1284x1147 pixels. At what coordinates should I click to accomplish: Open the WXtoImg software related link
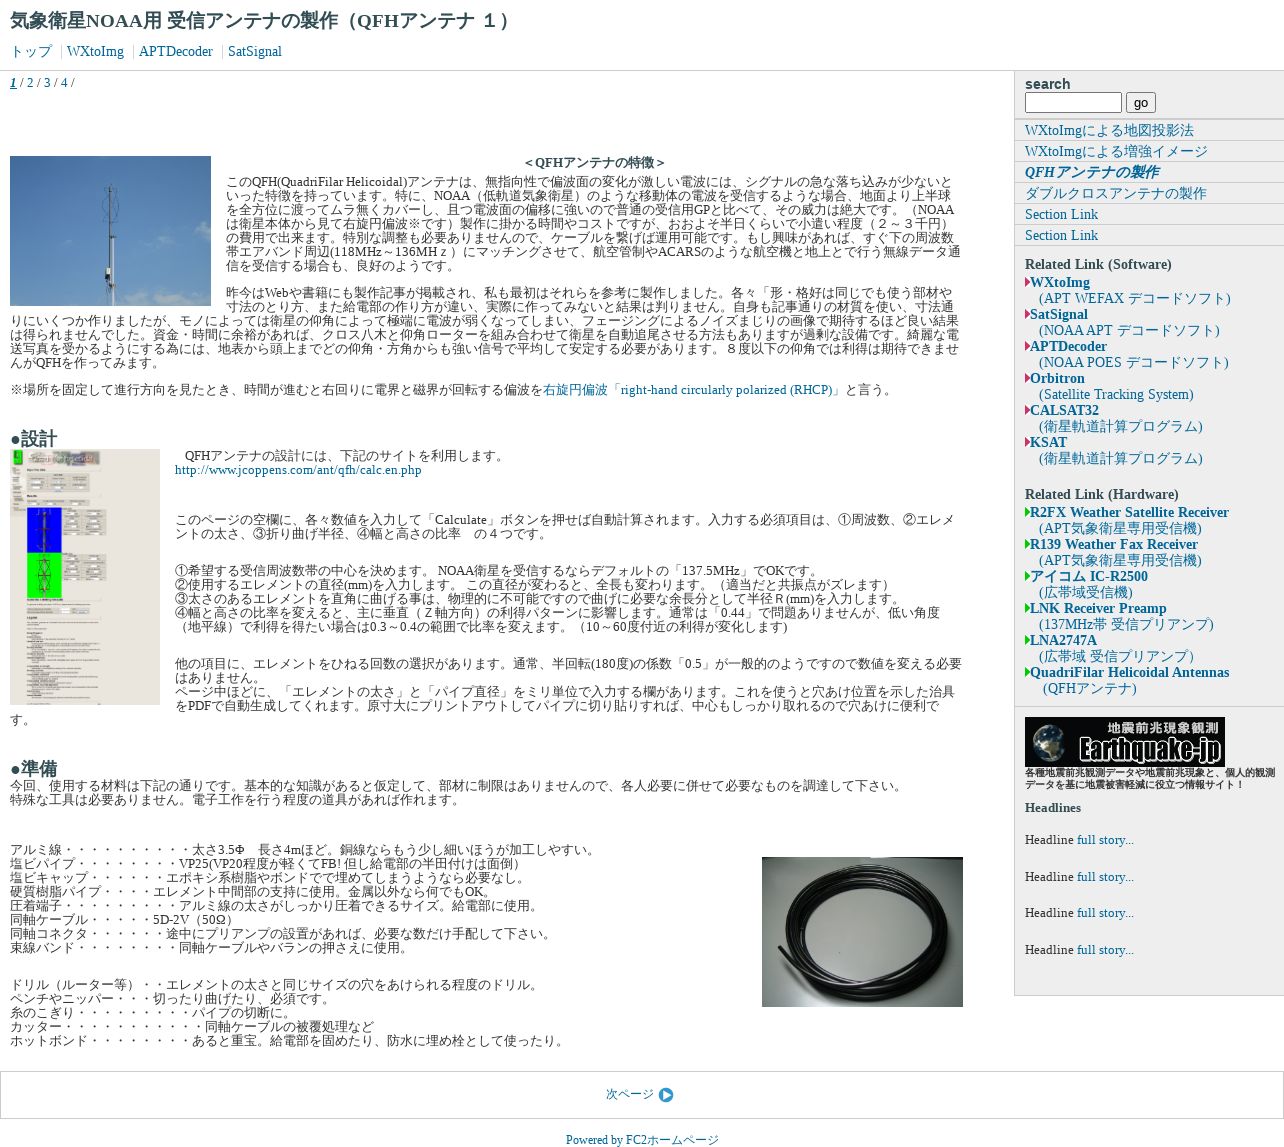1060,283
